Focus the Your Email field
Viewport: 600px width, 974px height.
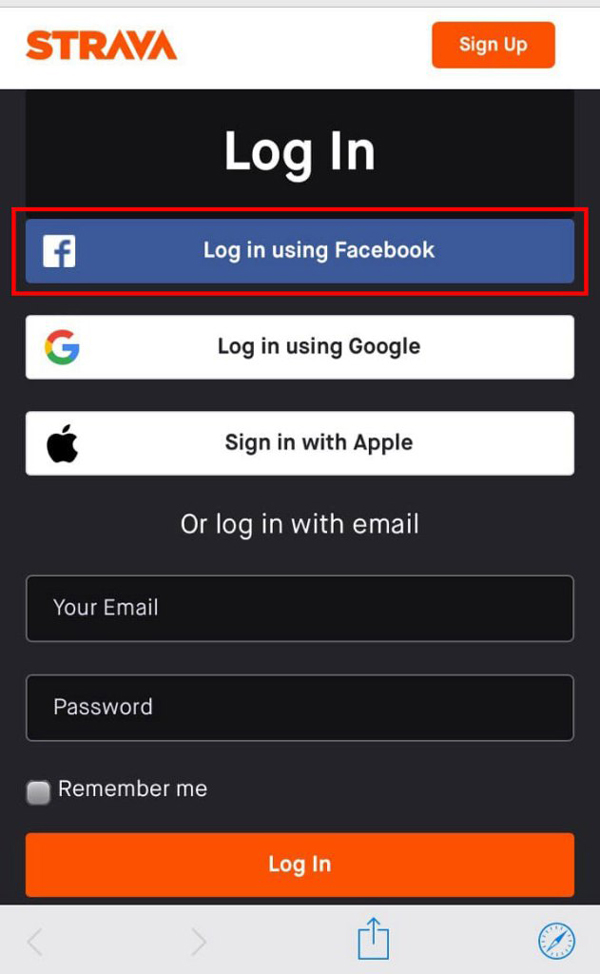click(x=299, y=608)
